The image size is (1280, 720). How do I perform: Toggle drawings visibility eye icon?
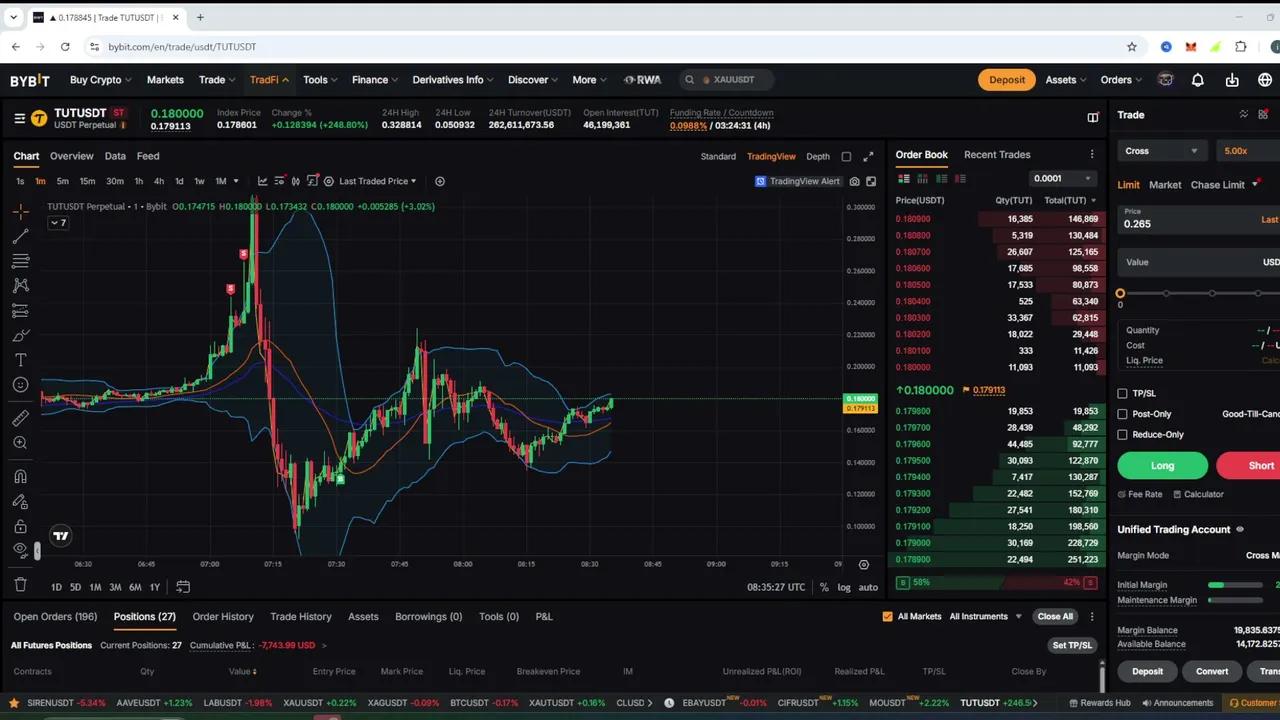point(20,550)
